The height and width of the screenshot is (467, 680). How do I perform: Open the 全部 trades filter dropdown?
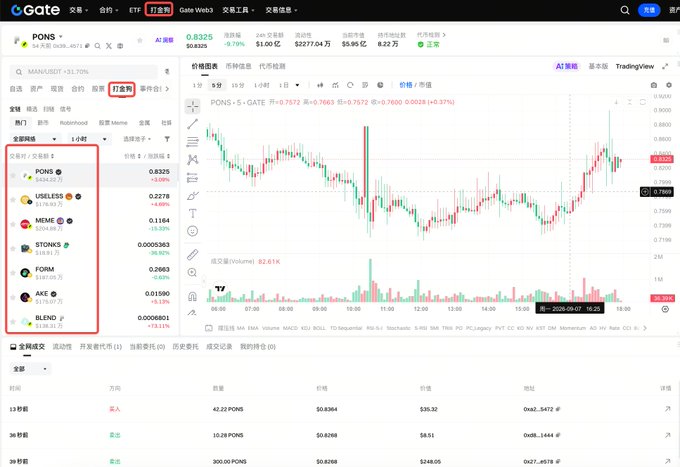coord(29,369)
